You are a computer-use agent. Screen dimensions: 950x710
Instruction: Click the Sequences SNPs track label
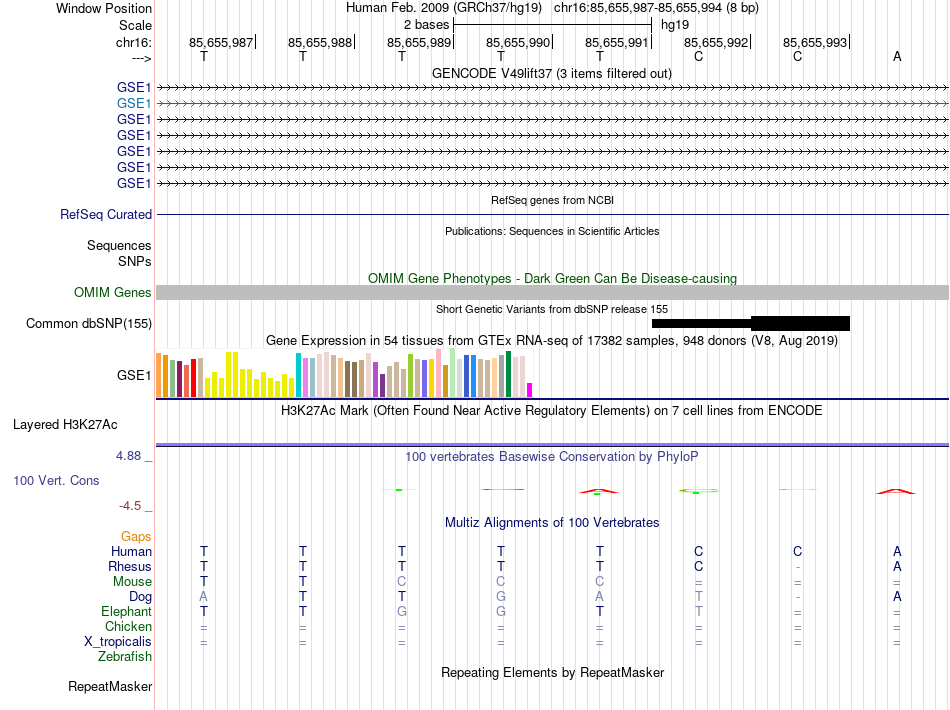[x=119, y=253]
